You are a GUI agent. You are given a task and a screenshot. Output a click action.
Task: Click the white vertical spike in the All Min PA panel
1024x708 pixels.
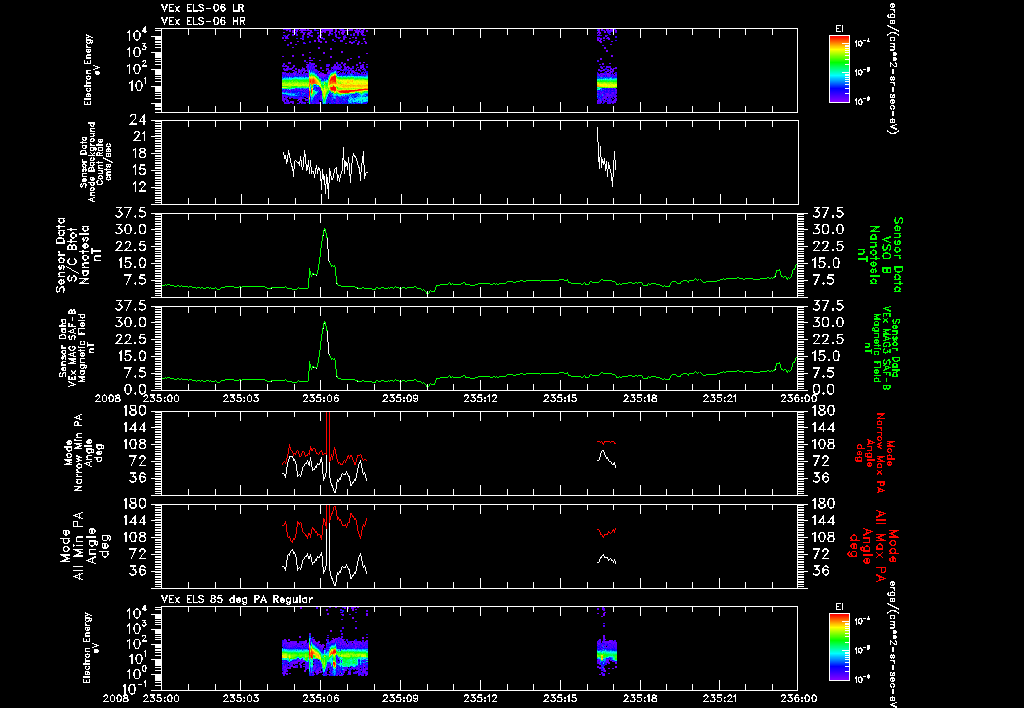click(328, 544)
